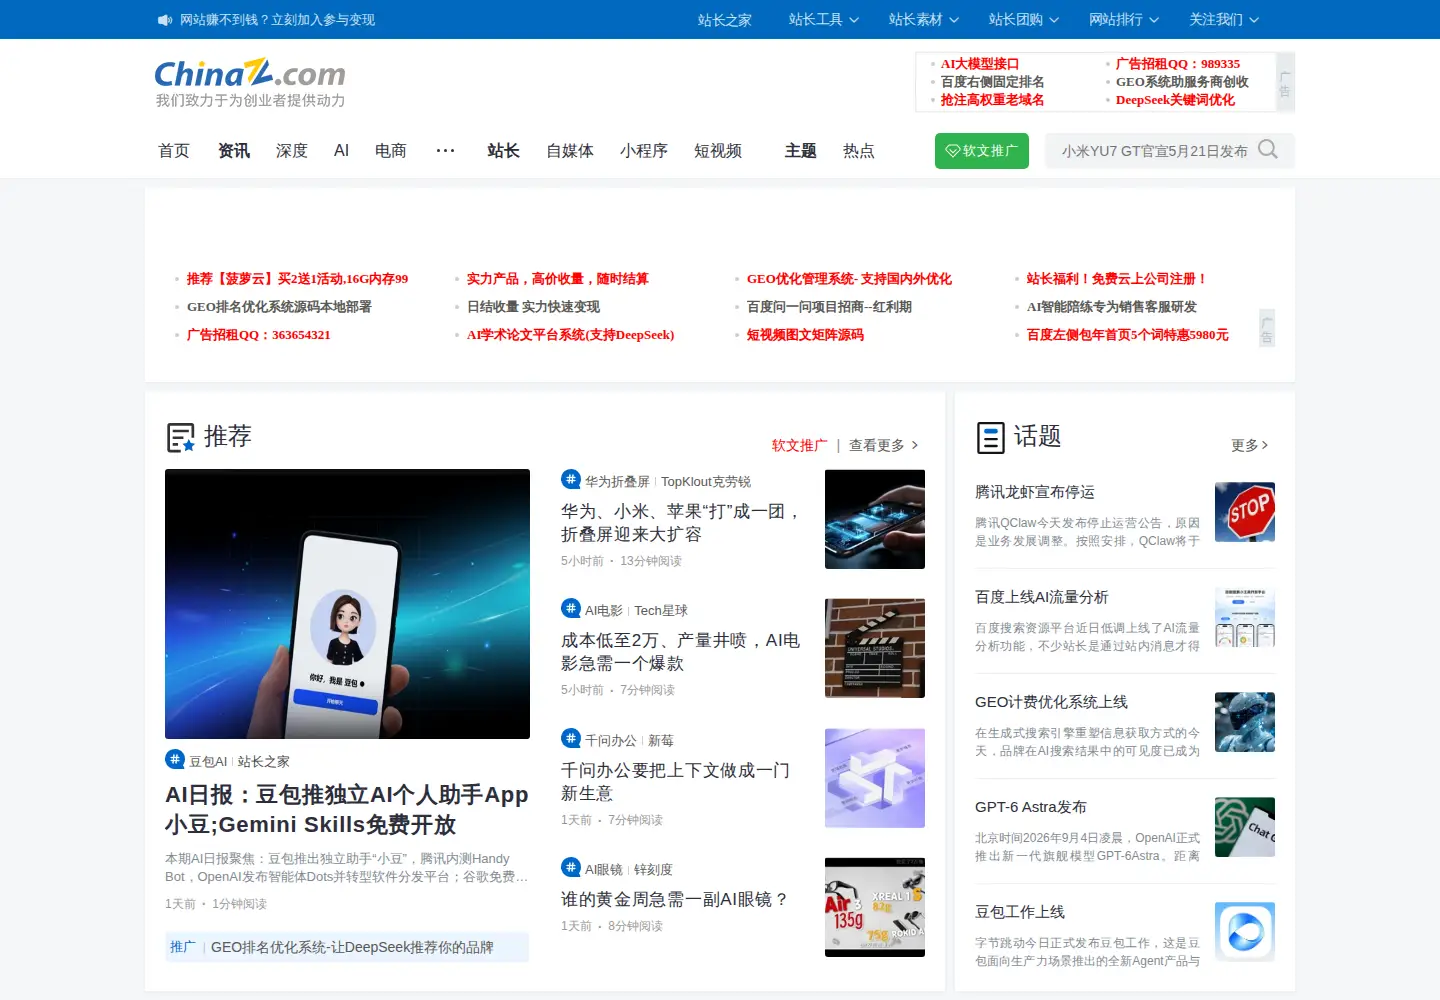Open the featured 豆包 phone image
Viewport: 1440px width, 1000px height.
(347, 604)
